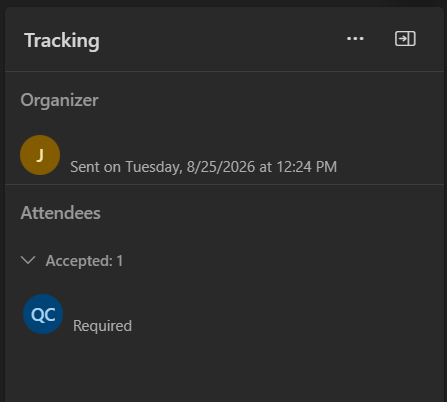Image resolution: width=447 pixels, height=402 pixels.
Task: Open the more options ellipsis menu
Action: [355, 39]
